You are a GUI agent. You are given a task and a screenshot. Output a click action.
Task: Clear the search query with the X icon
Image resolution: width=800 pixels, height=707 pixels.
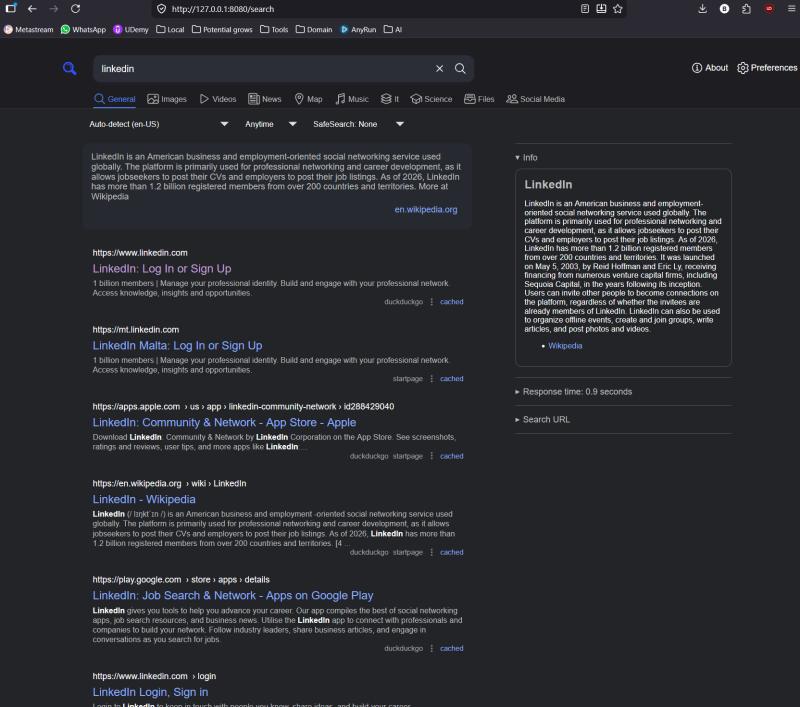point(439,68)
